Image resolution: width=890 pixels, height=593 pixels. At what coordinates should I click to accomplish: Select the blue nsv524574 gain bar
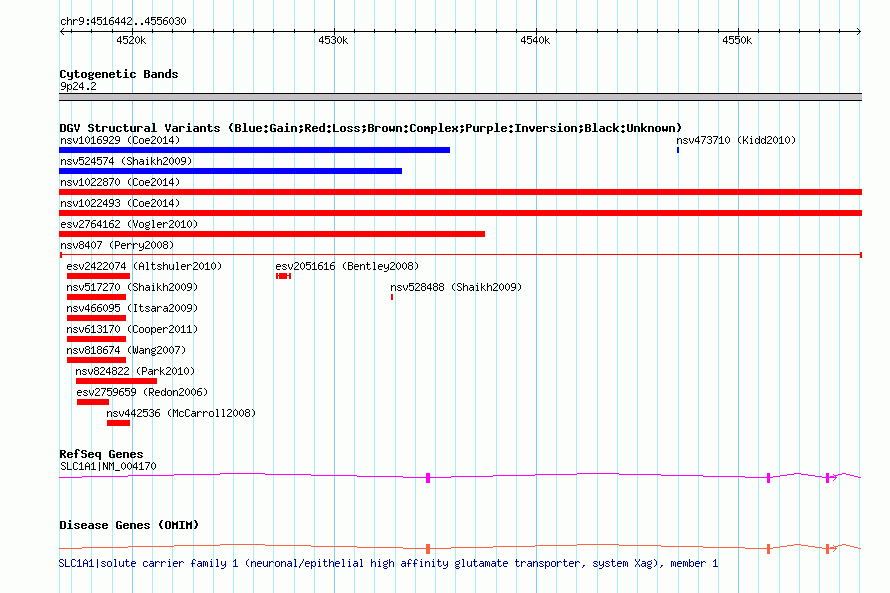point(230,171)
